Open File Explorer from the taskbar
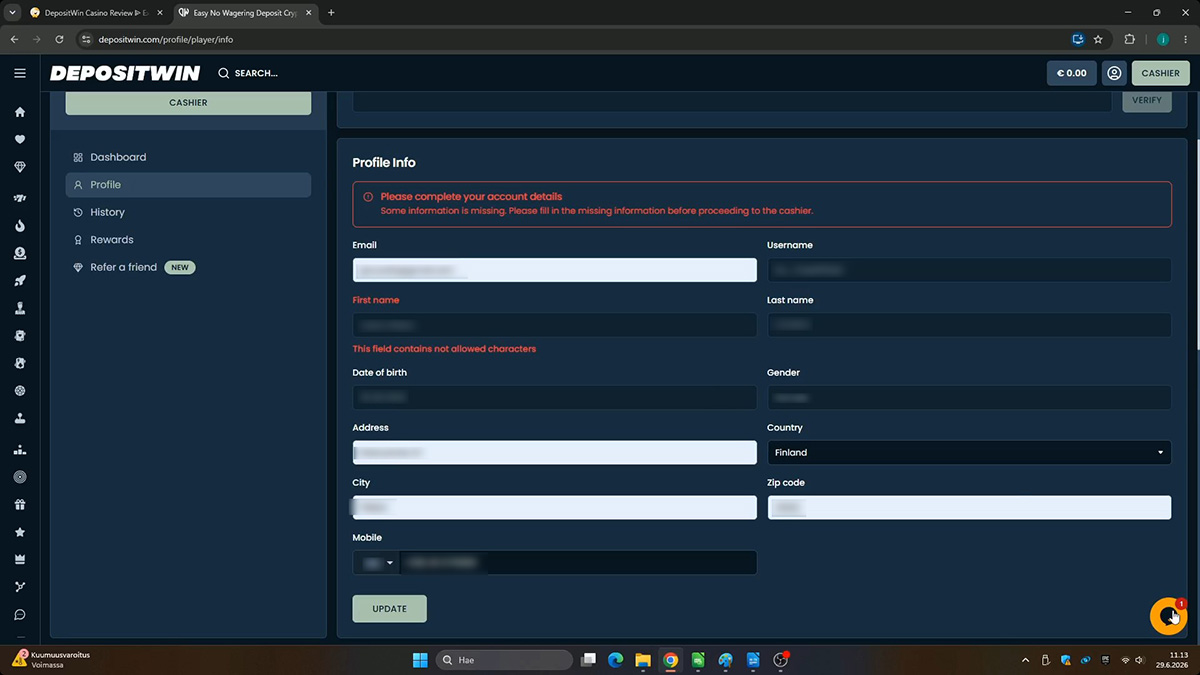Viewport: 1200px width, 675px height. (643, 660)
